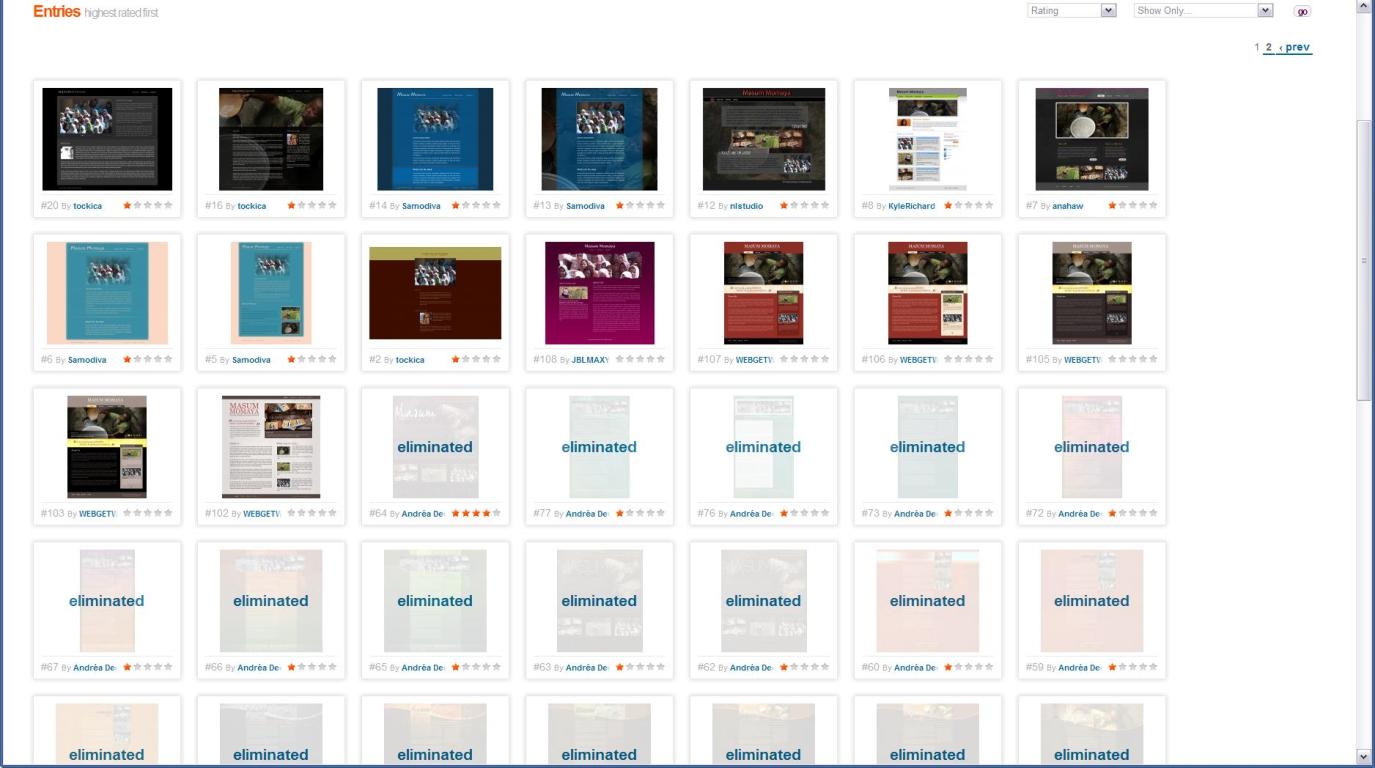Click the current page 2 link
The image size is (1375, 768).
(x=1269, y=47)
